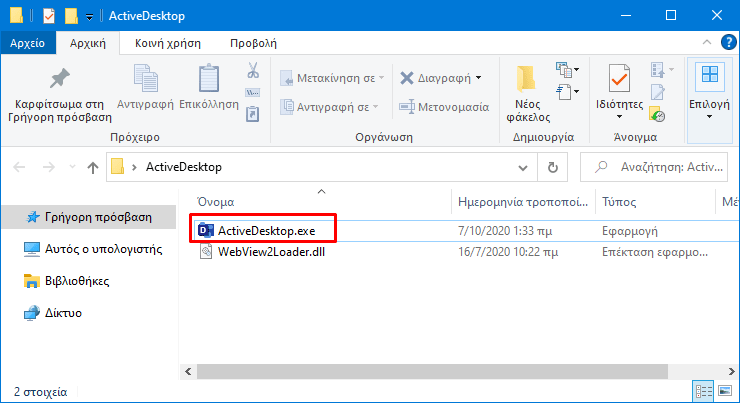Open the Ιδιότητες properties checkmark icon
This screenshot has width=740, height=403.
(619, 78)
